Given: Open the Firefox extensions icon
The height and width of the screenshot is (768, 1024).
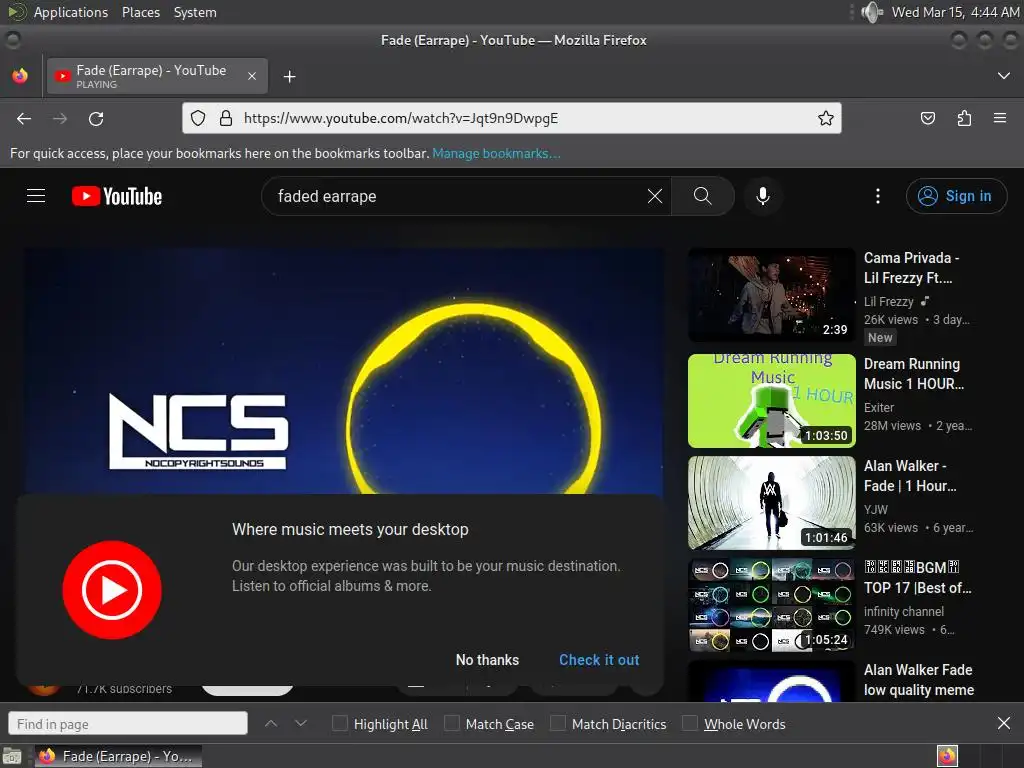Looking at the screenshot, I should 964,118.
